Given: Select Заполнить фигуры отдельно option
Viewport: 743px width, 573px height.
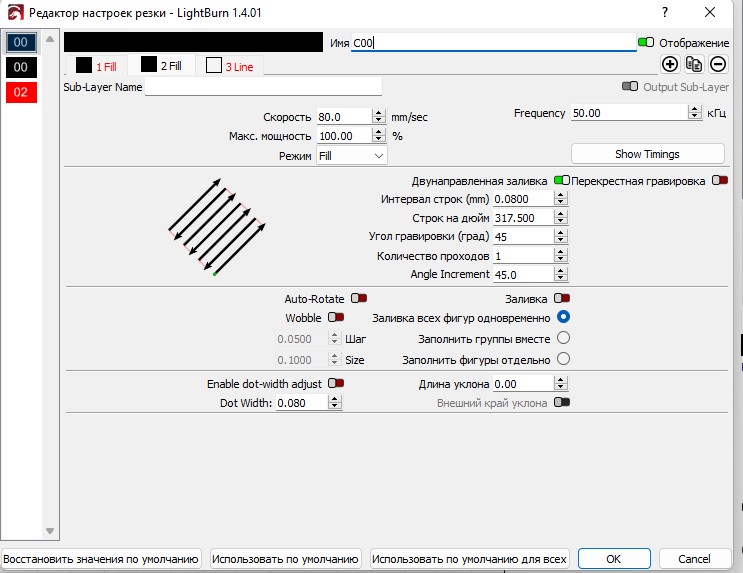Looking at the screenshot, I should tap(563, 359).
